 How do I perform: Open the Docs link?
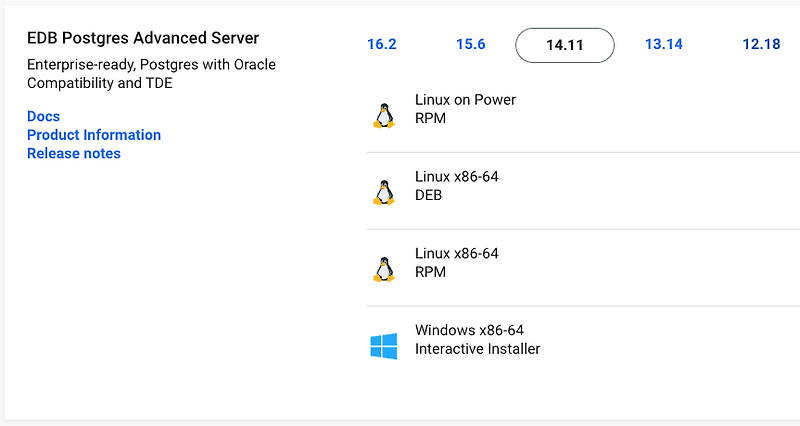pyautogui.click(x=43, y=117)
